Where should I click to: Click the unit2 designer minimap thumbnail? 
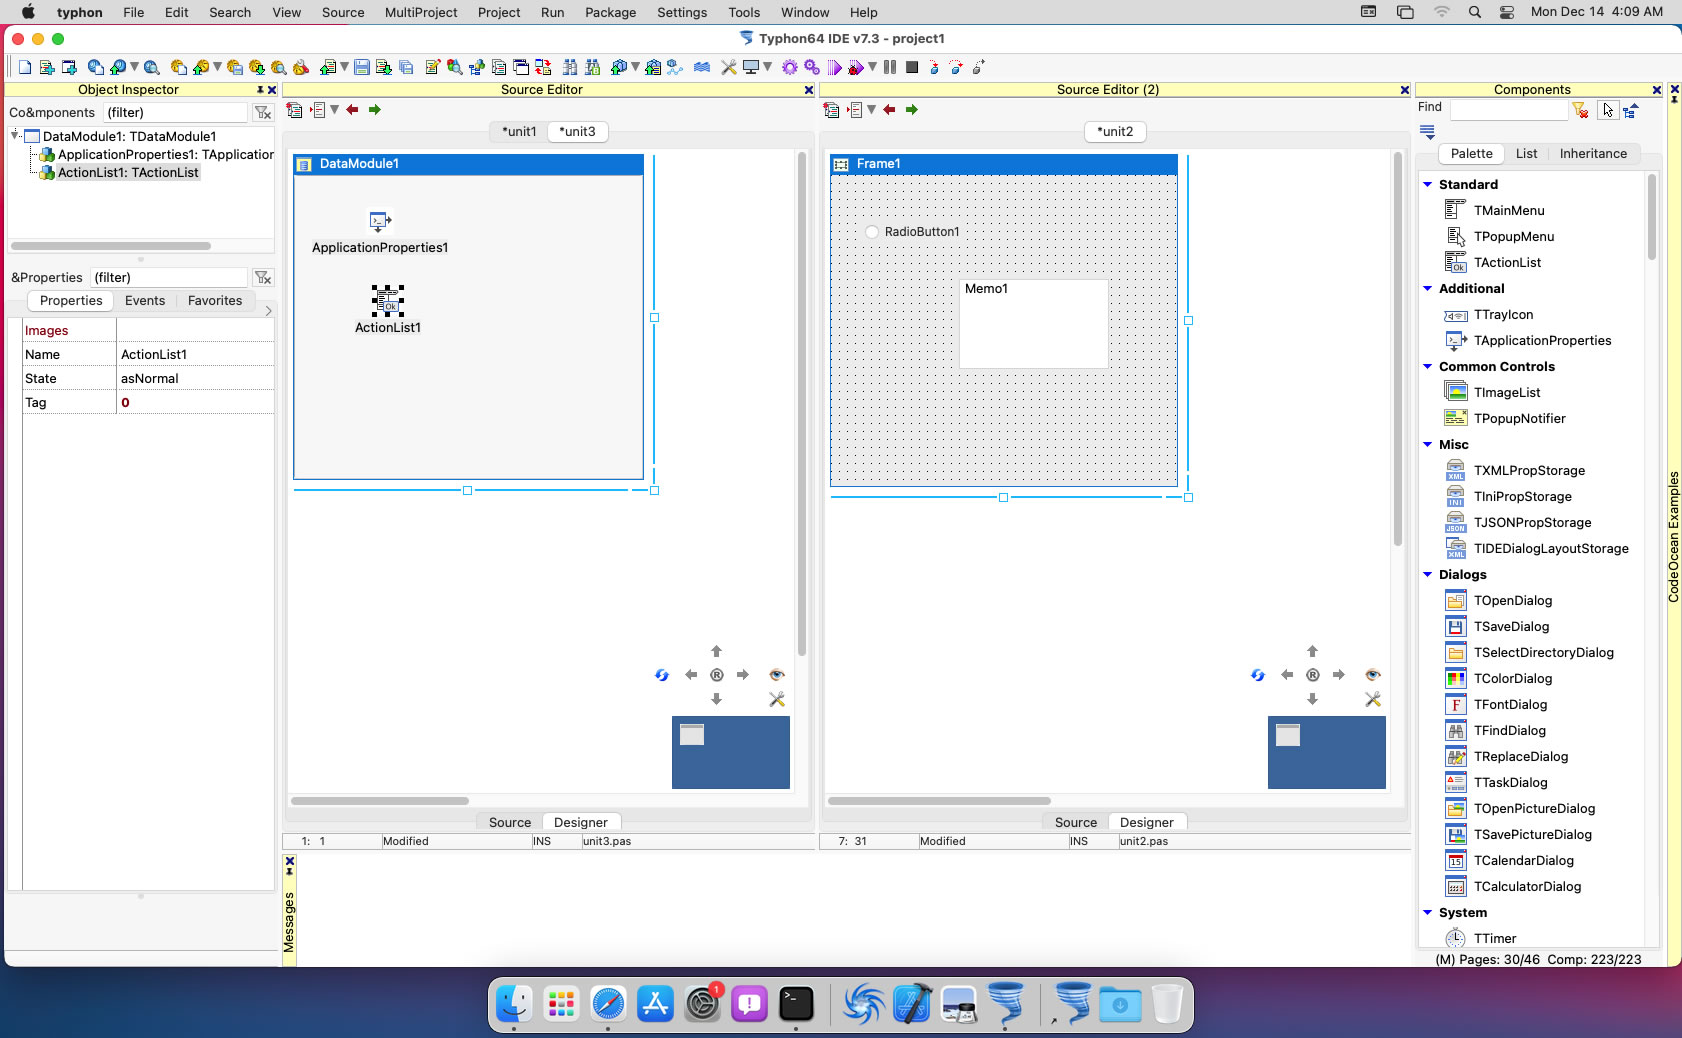tap(1327, 752)
